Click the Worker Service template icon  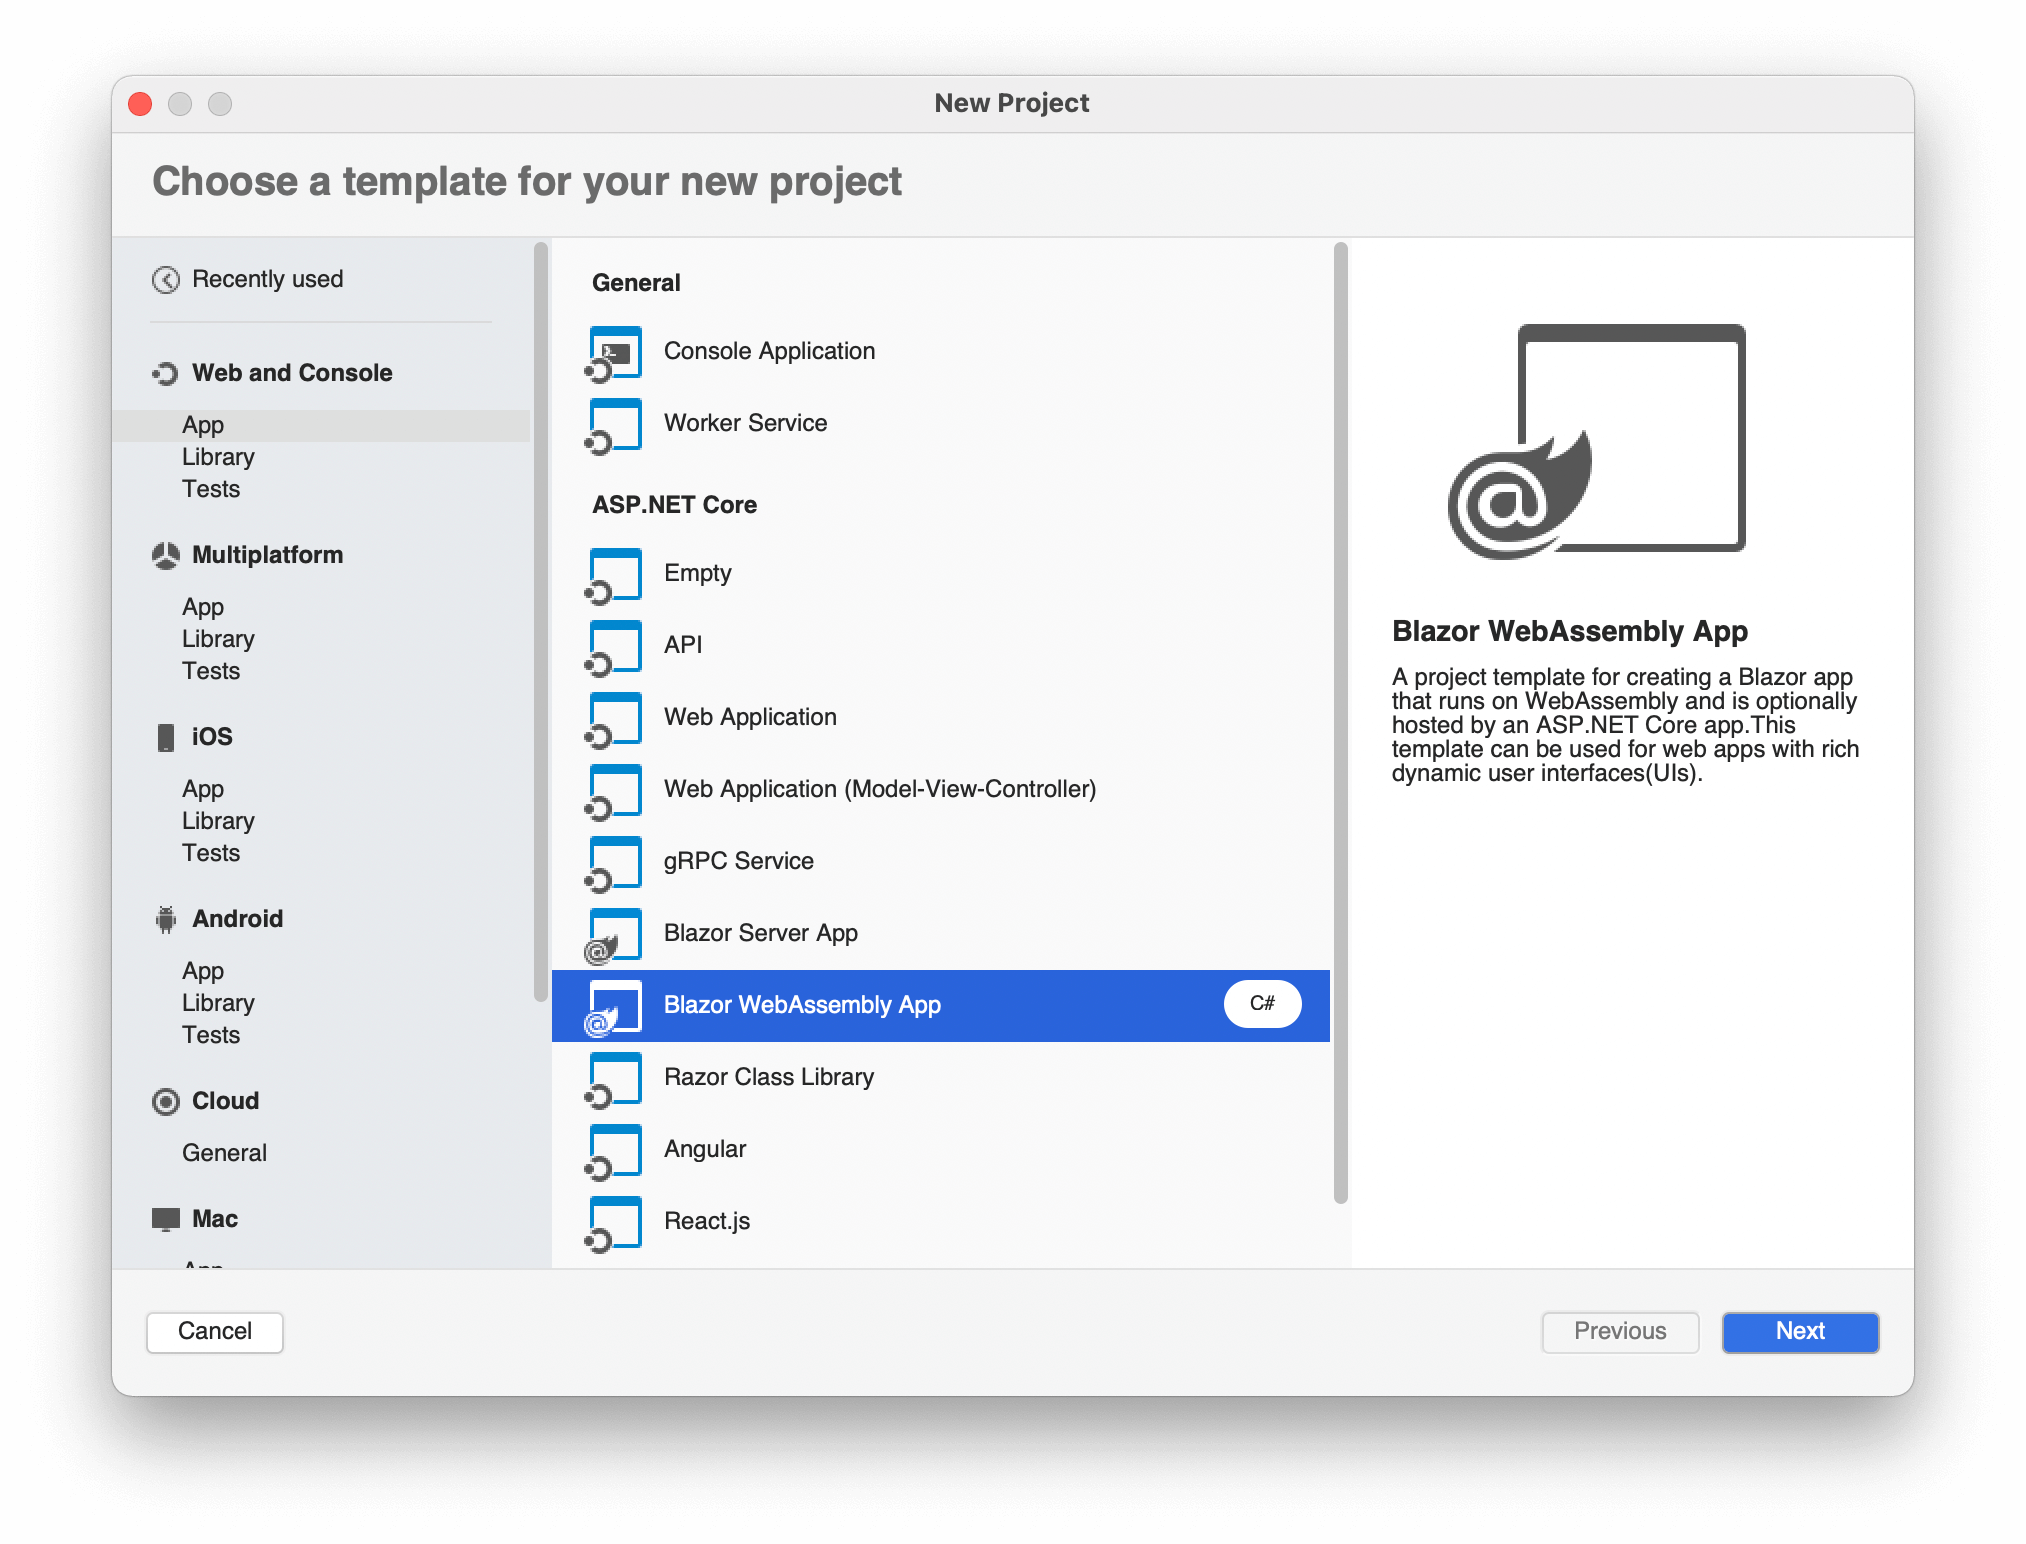[614, 426]
